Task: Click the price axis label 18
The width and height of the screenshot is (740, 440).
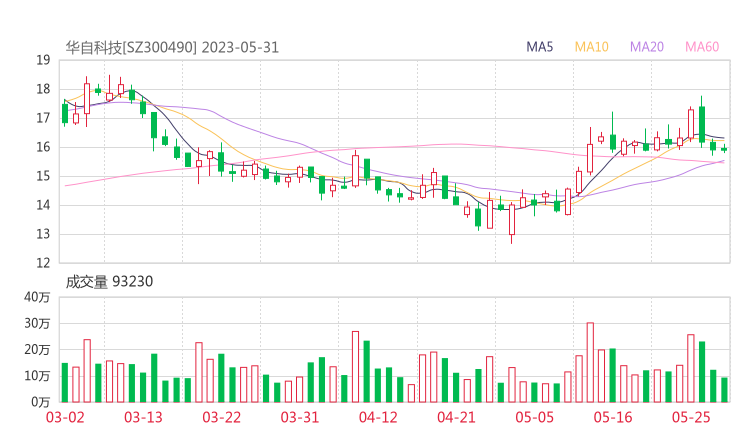Action: [43, 89]
